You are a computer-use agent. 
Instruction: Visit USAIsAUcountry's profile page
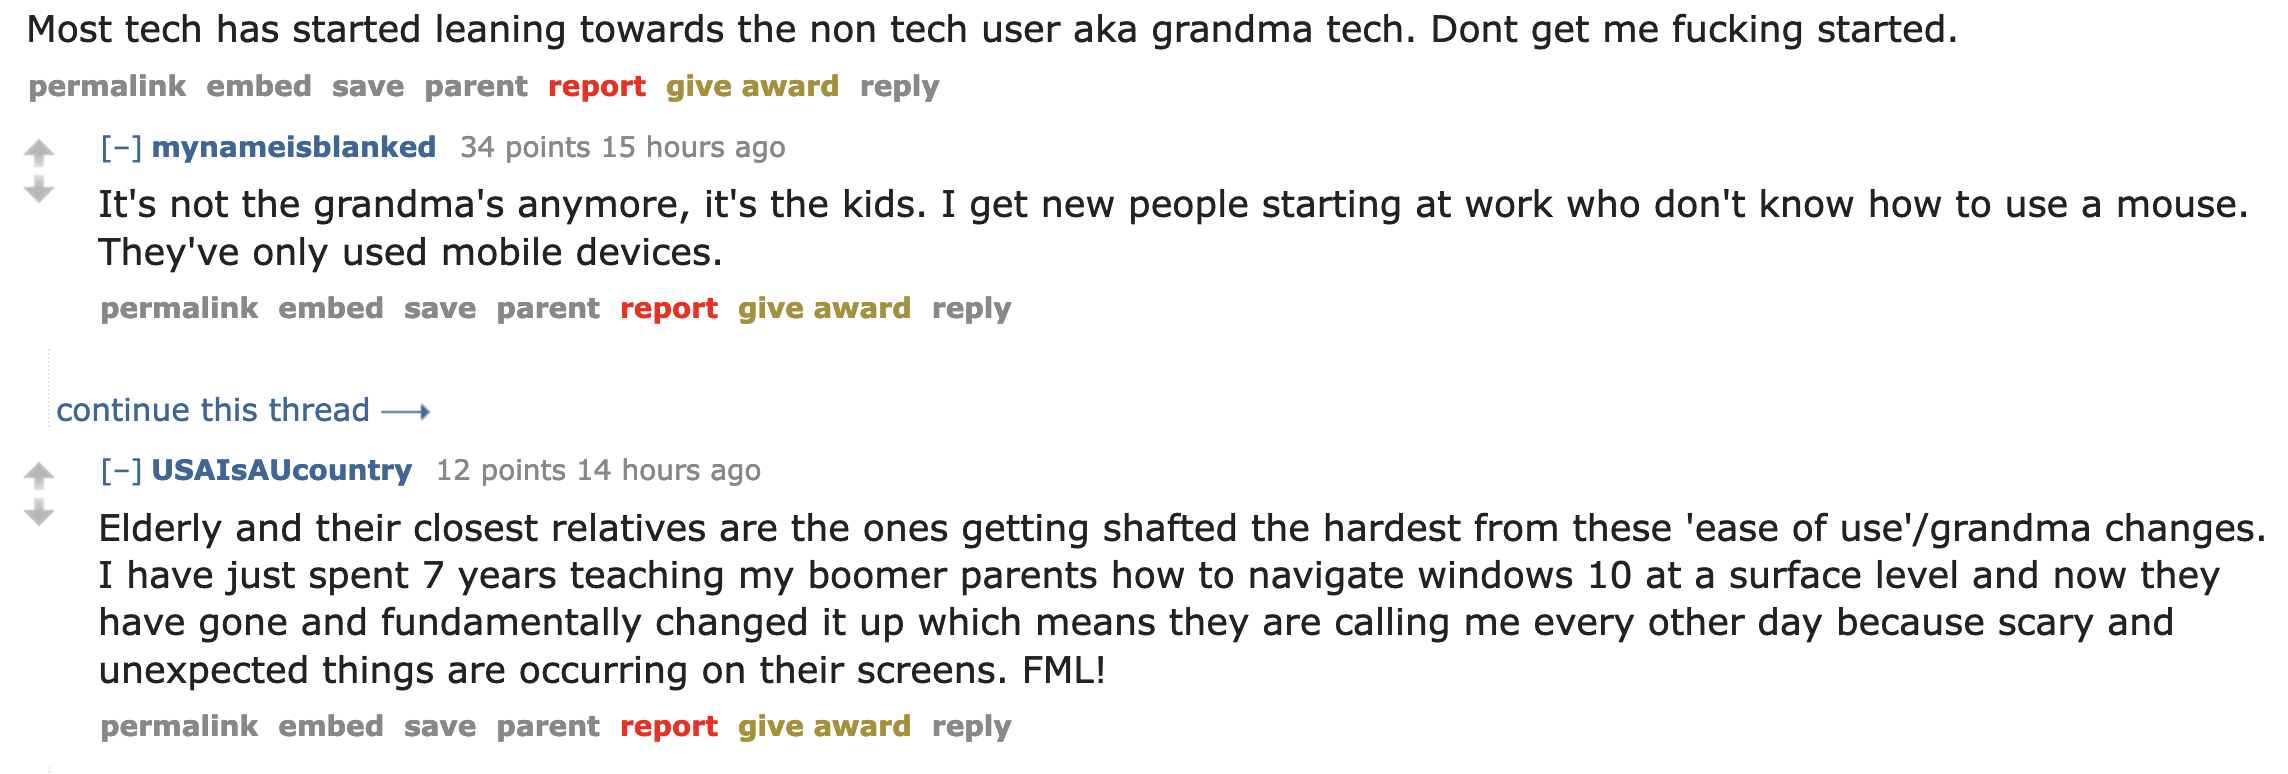(281, 470)
